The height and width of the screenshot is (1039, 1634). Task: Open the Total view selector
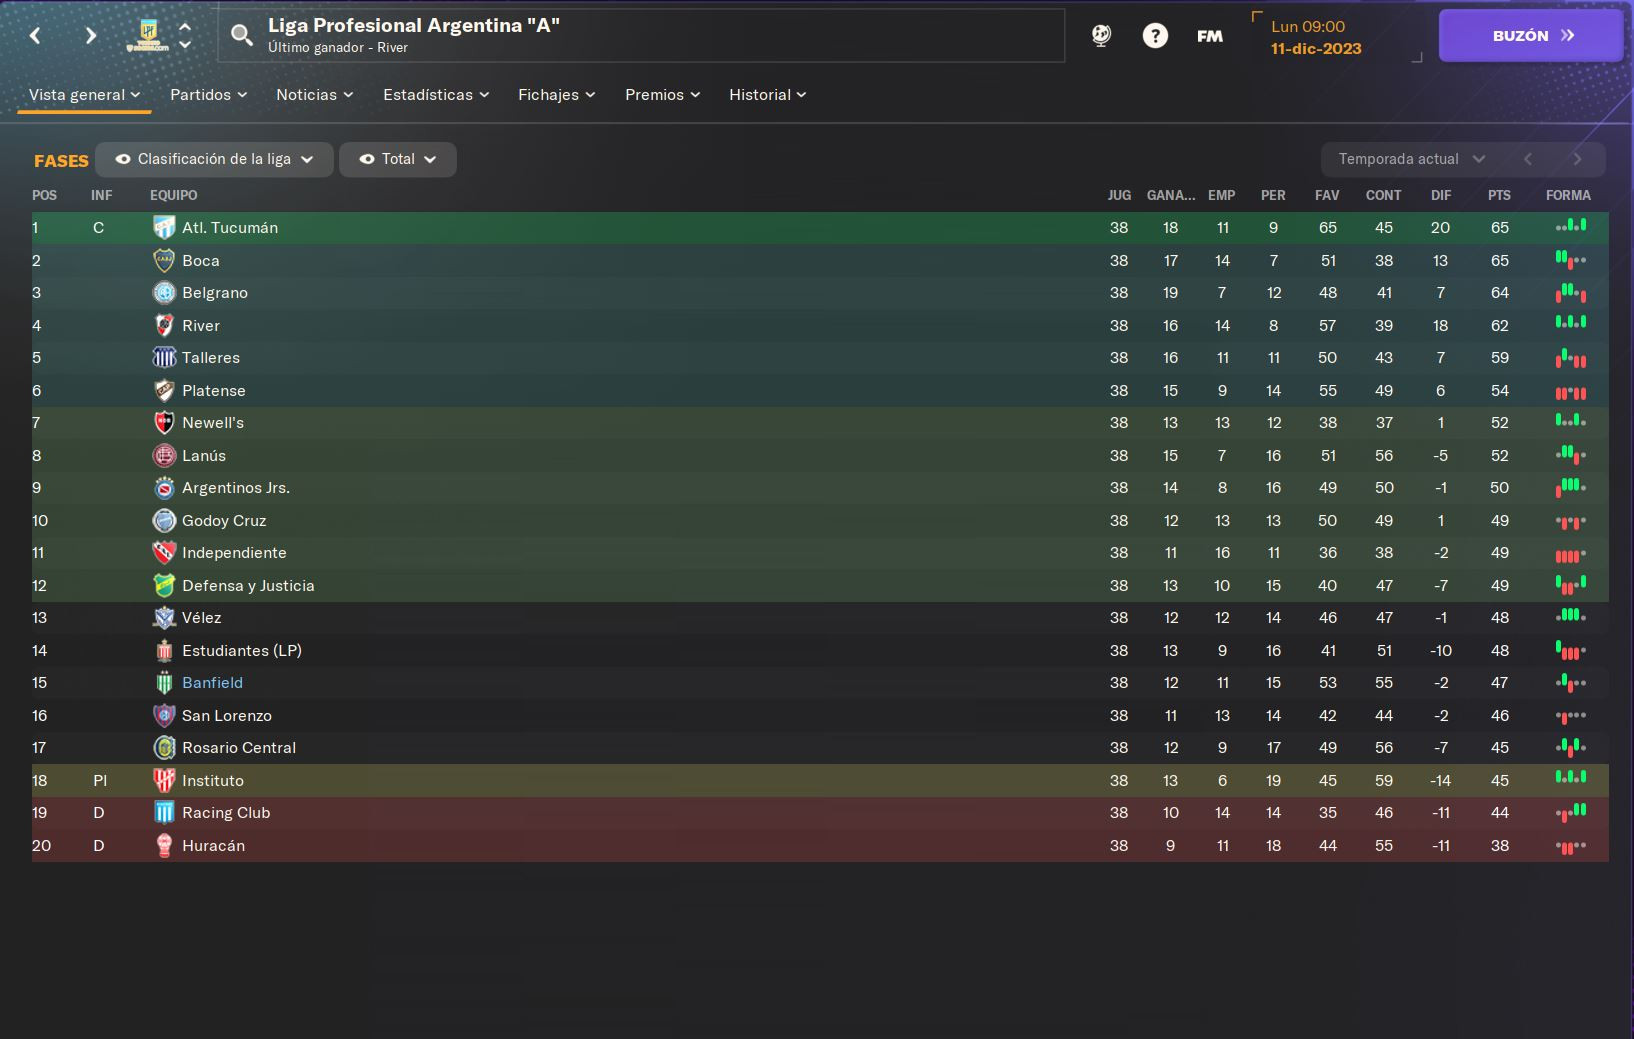[x=398, y=159]
